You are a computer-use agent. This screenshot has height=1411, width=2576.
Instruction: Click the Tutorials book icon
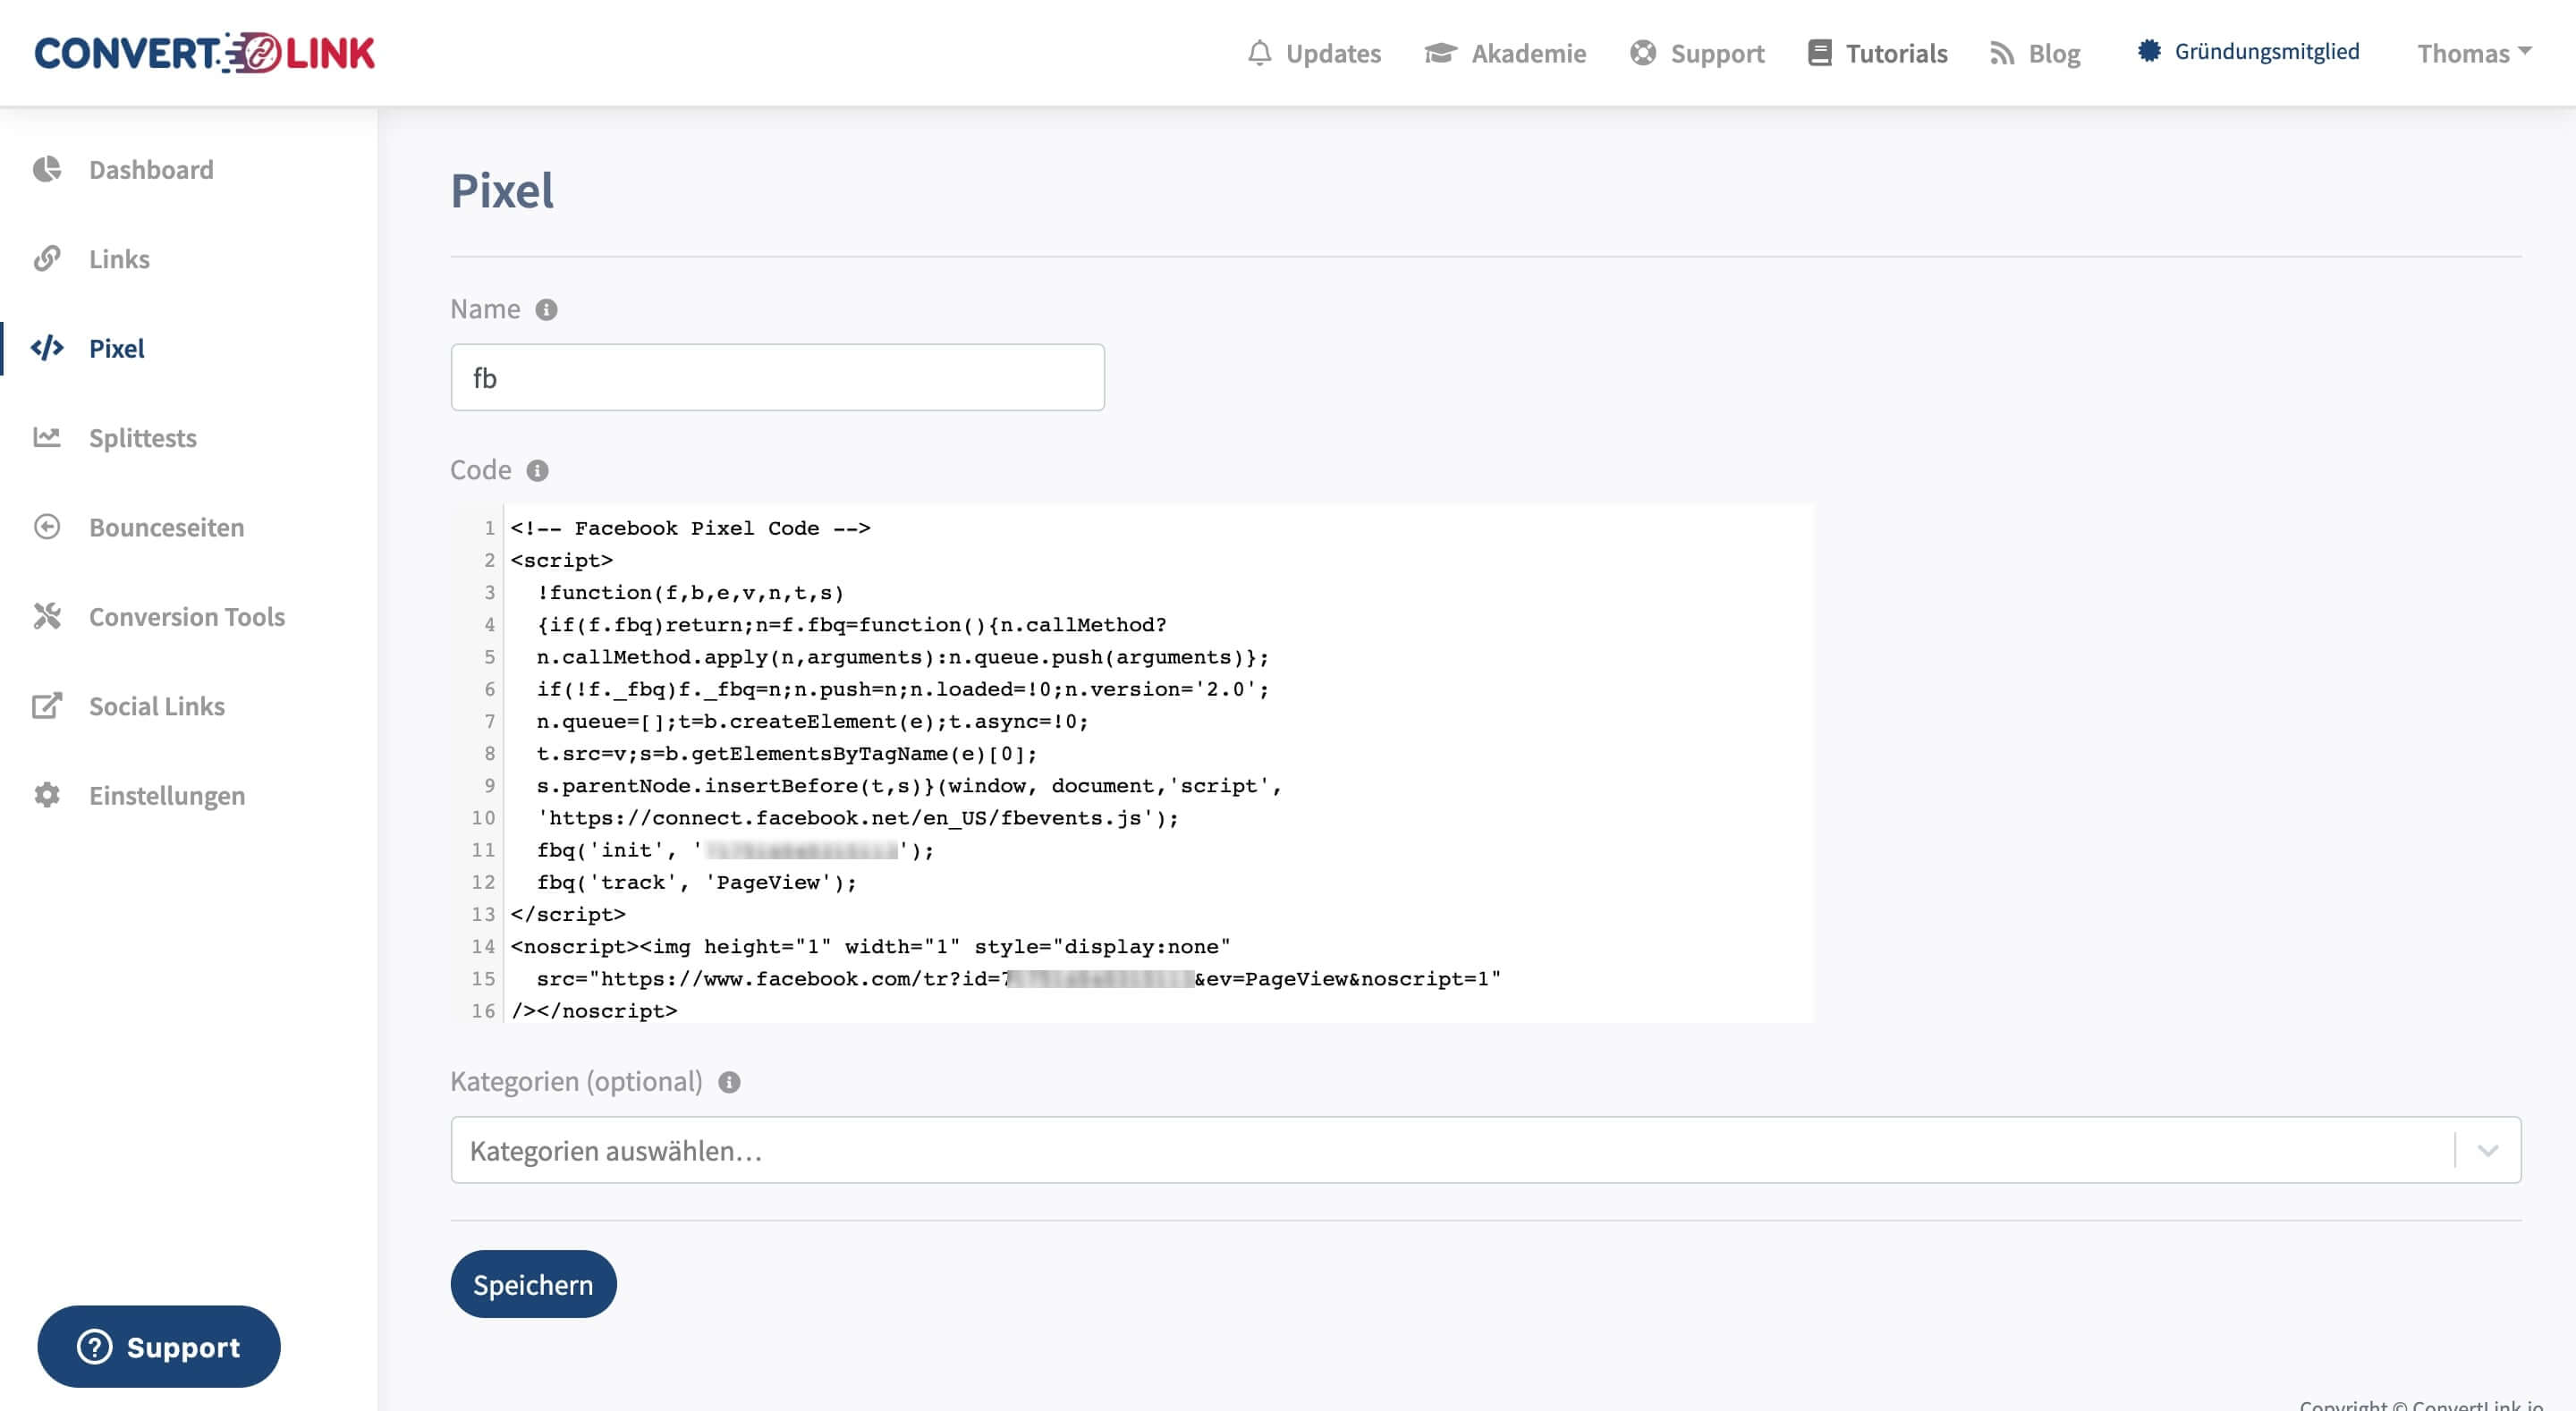(x=1820, y=53)
